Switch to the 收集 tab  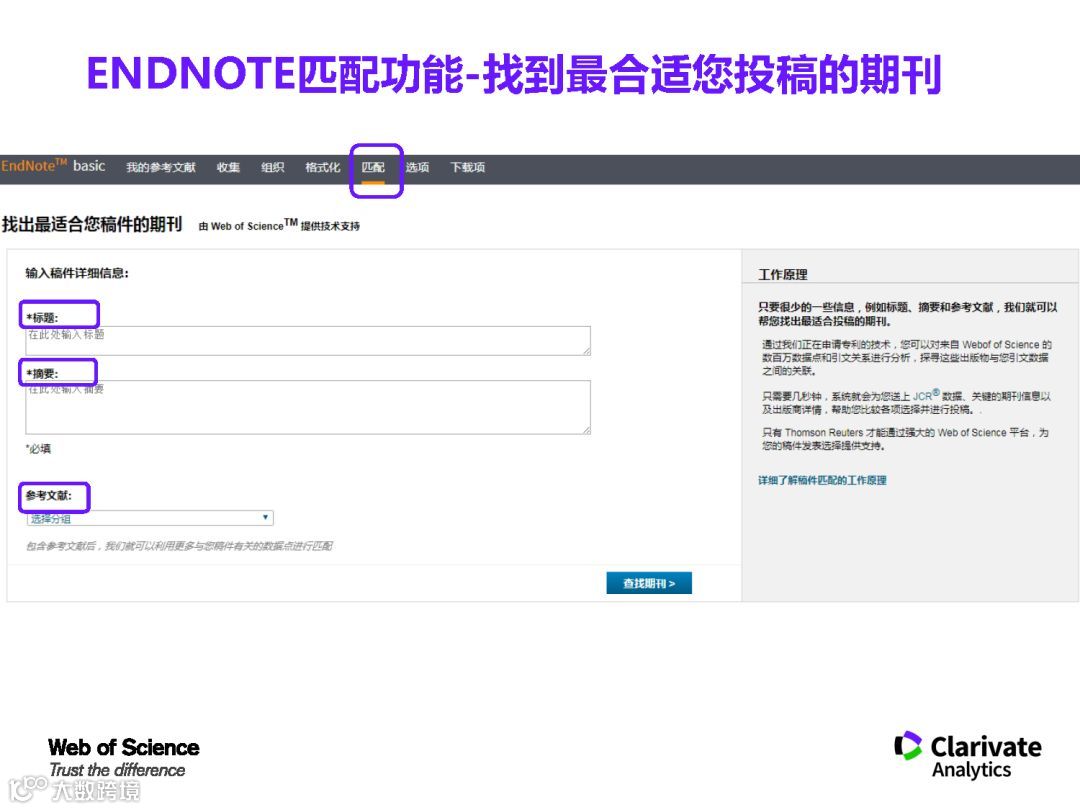click(228, 167)
